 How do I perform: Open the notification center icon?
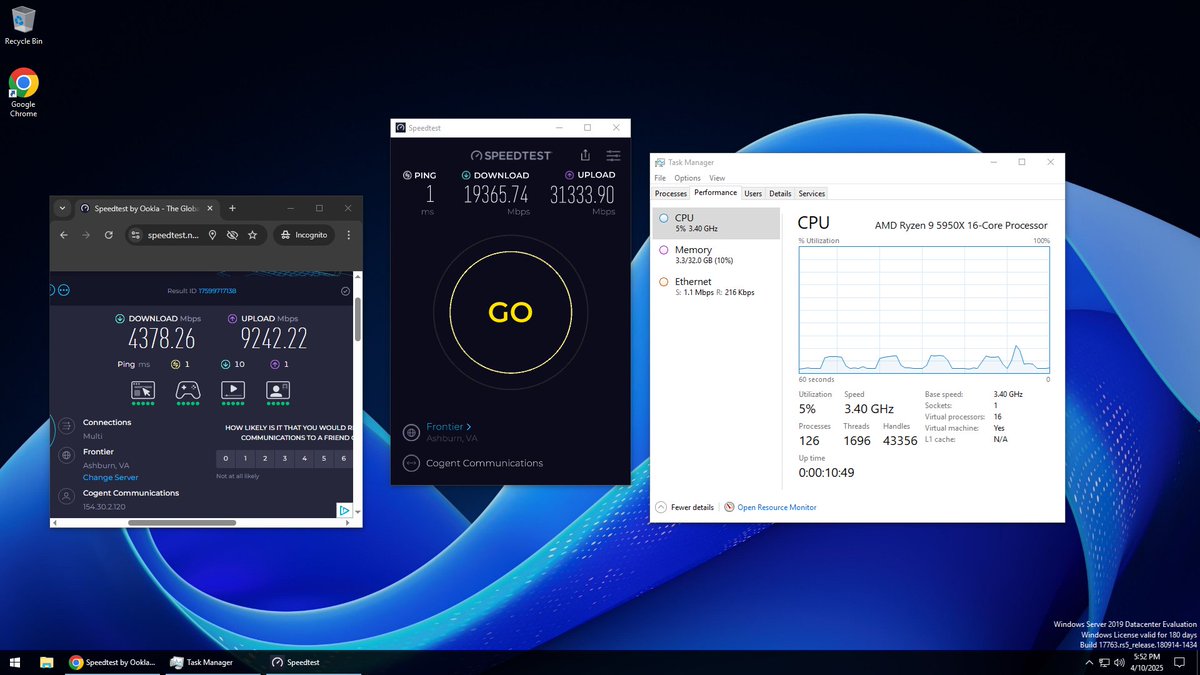point(1180,662)
